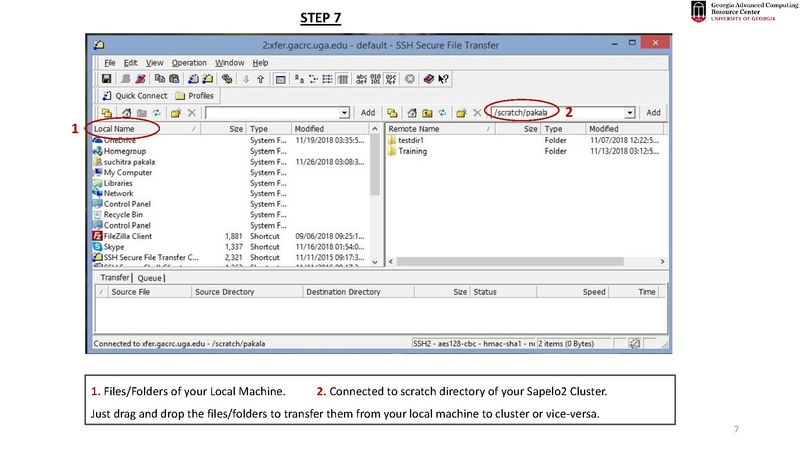
Task: Go up one remote folder icon
Action: pos(427,113)
